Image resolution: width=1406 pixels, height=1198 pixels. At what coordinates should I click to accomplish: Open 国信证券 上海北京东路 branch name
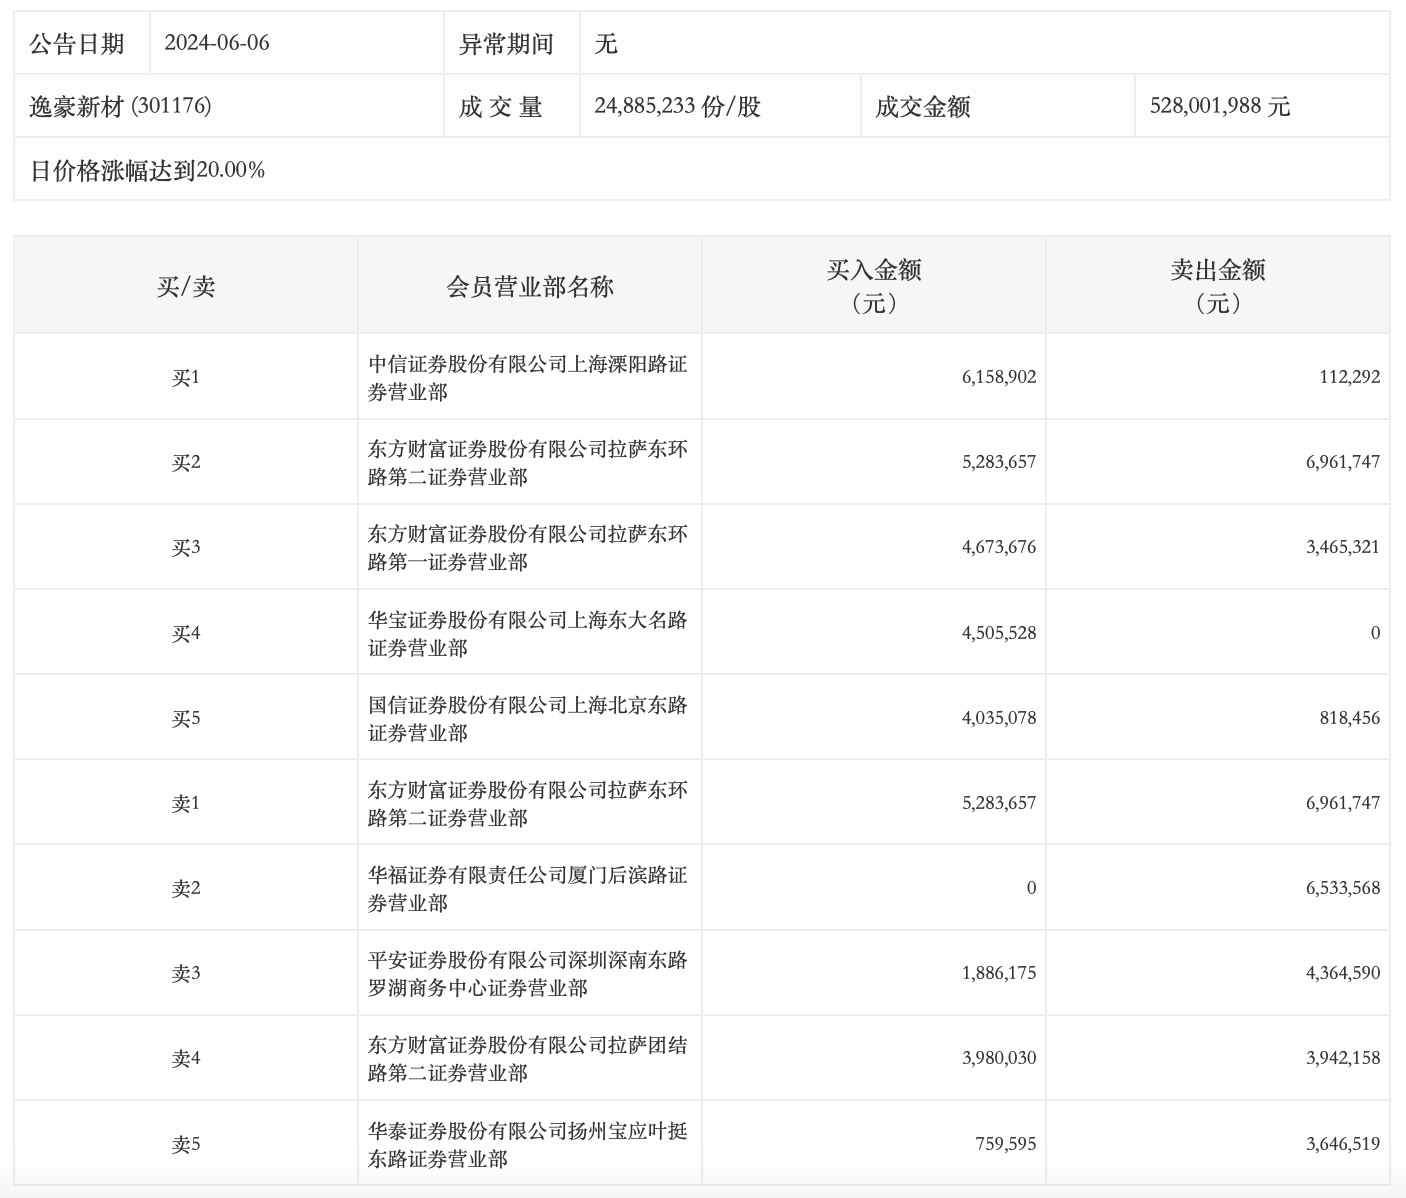point(527,718)
